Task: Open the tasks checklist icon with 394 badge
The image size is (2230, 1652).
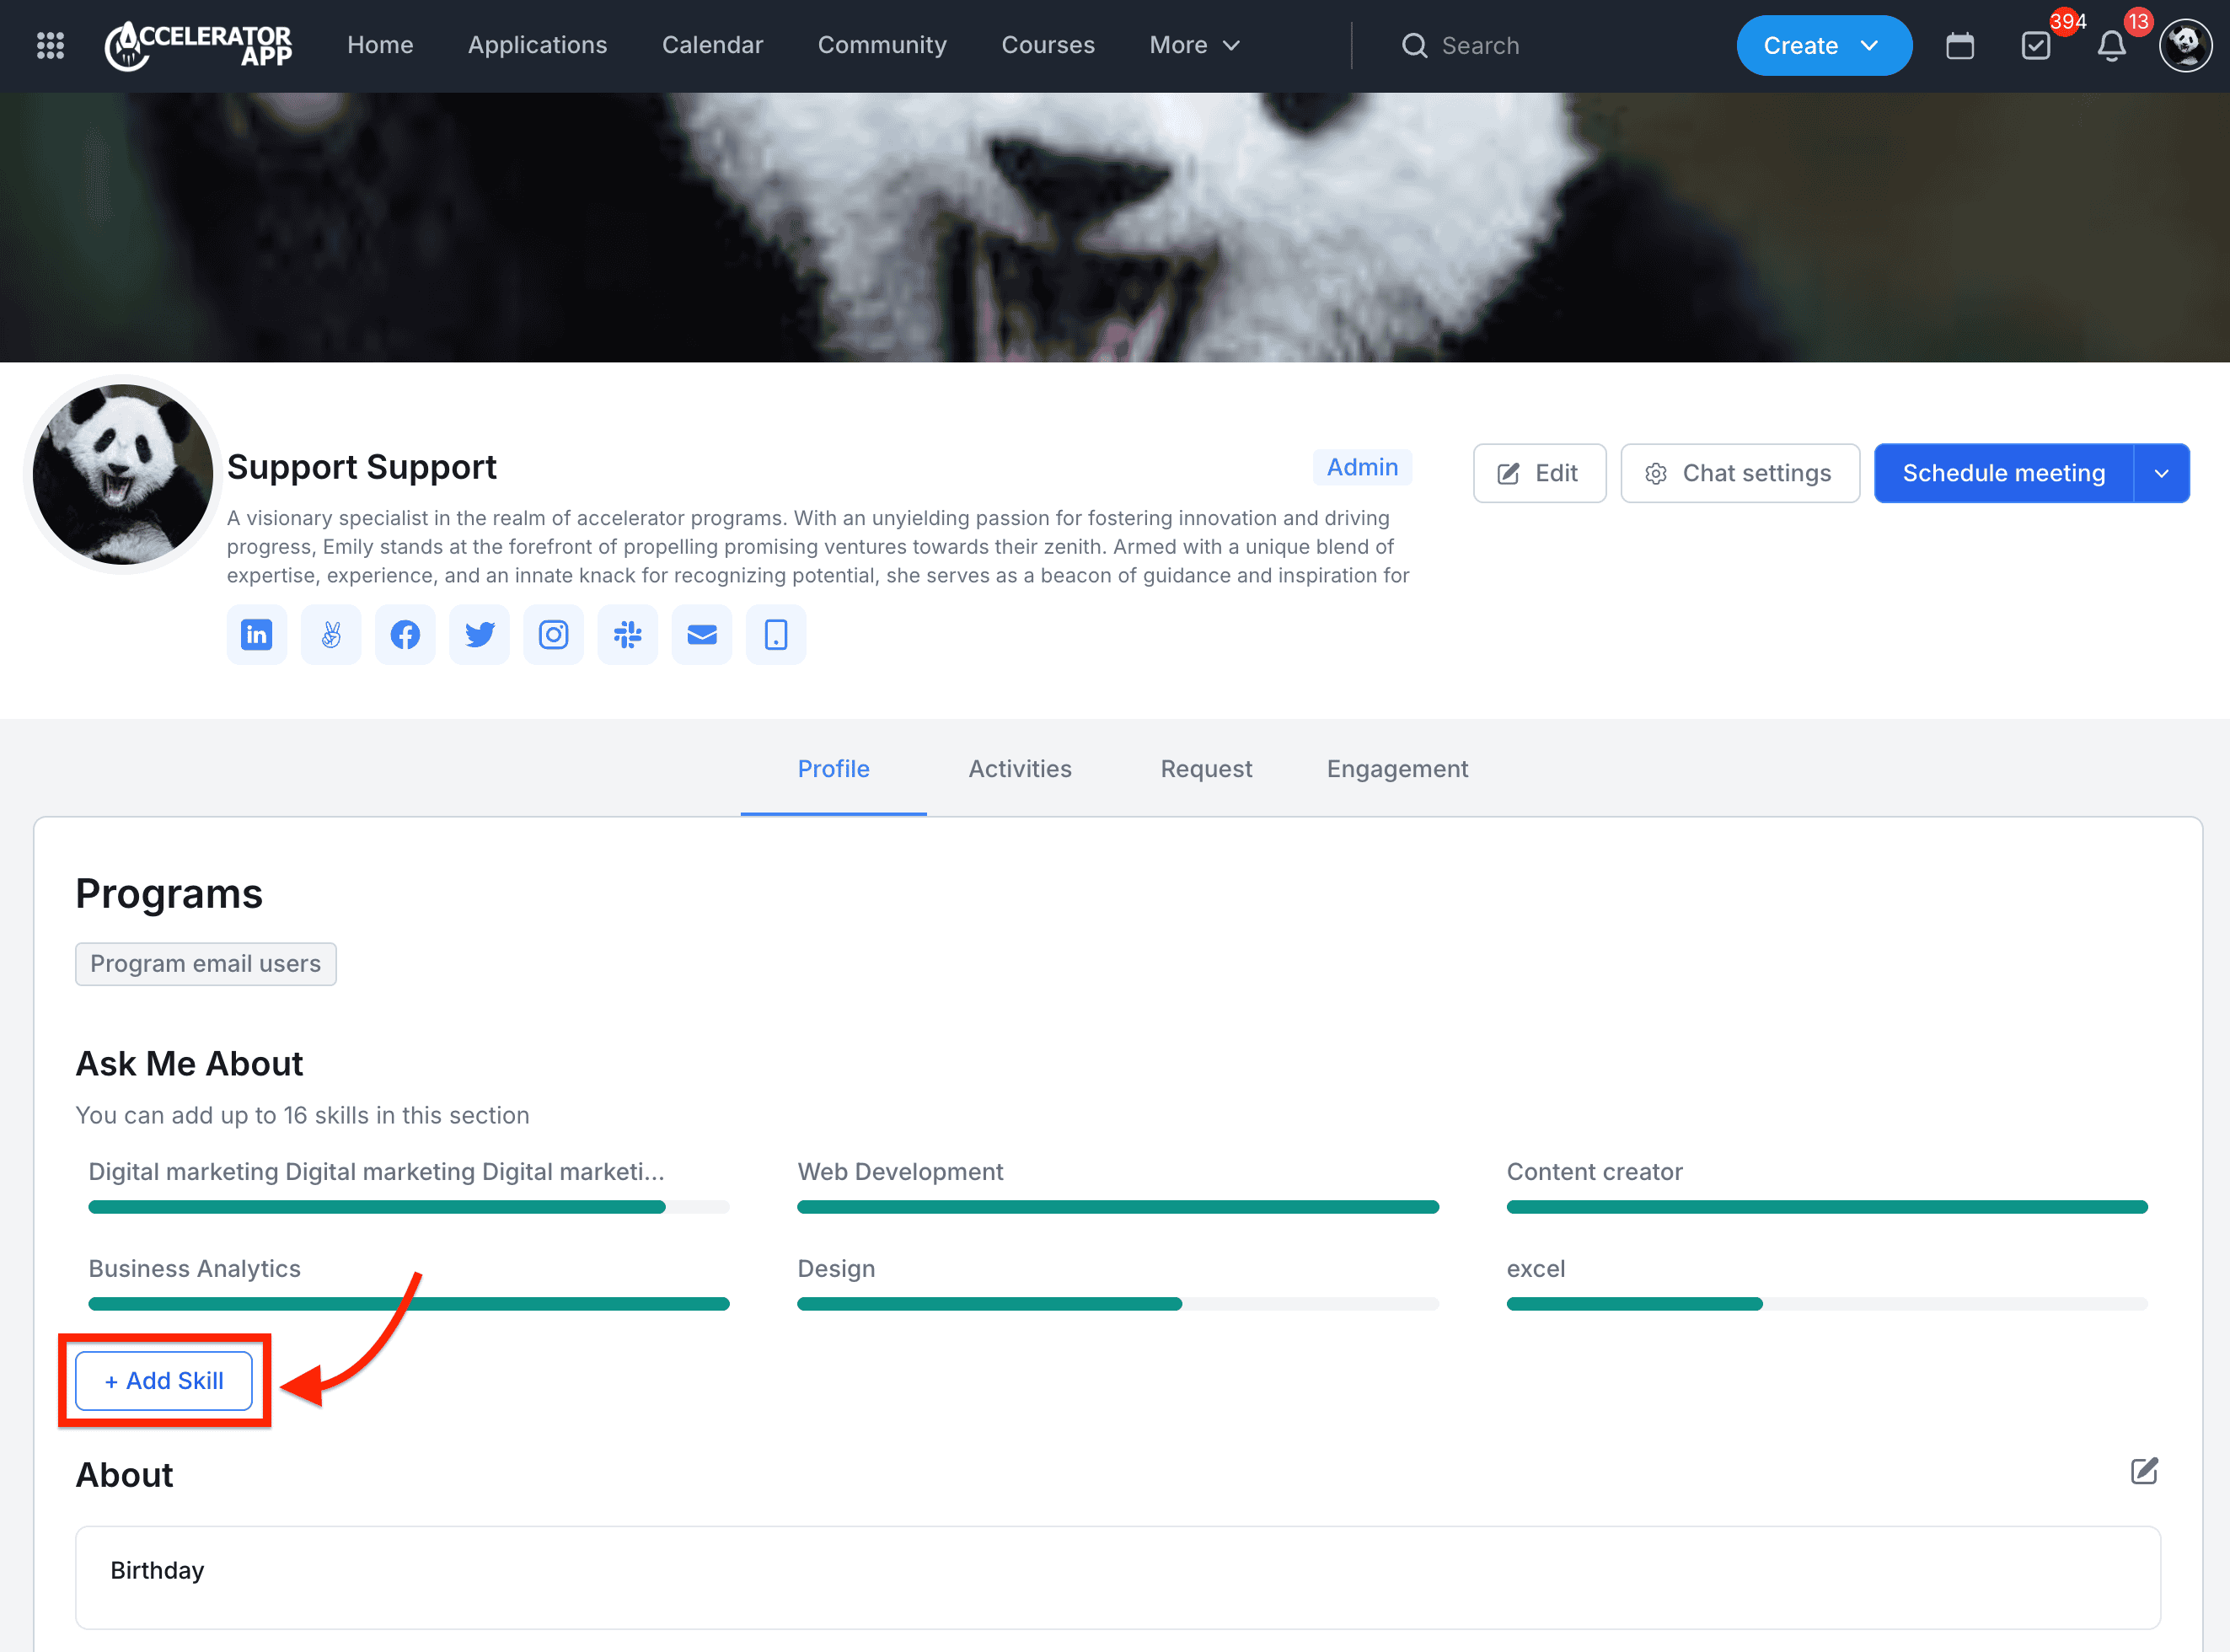Action: 2035,46
